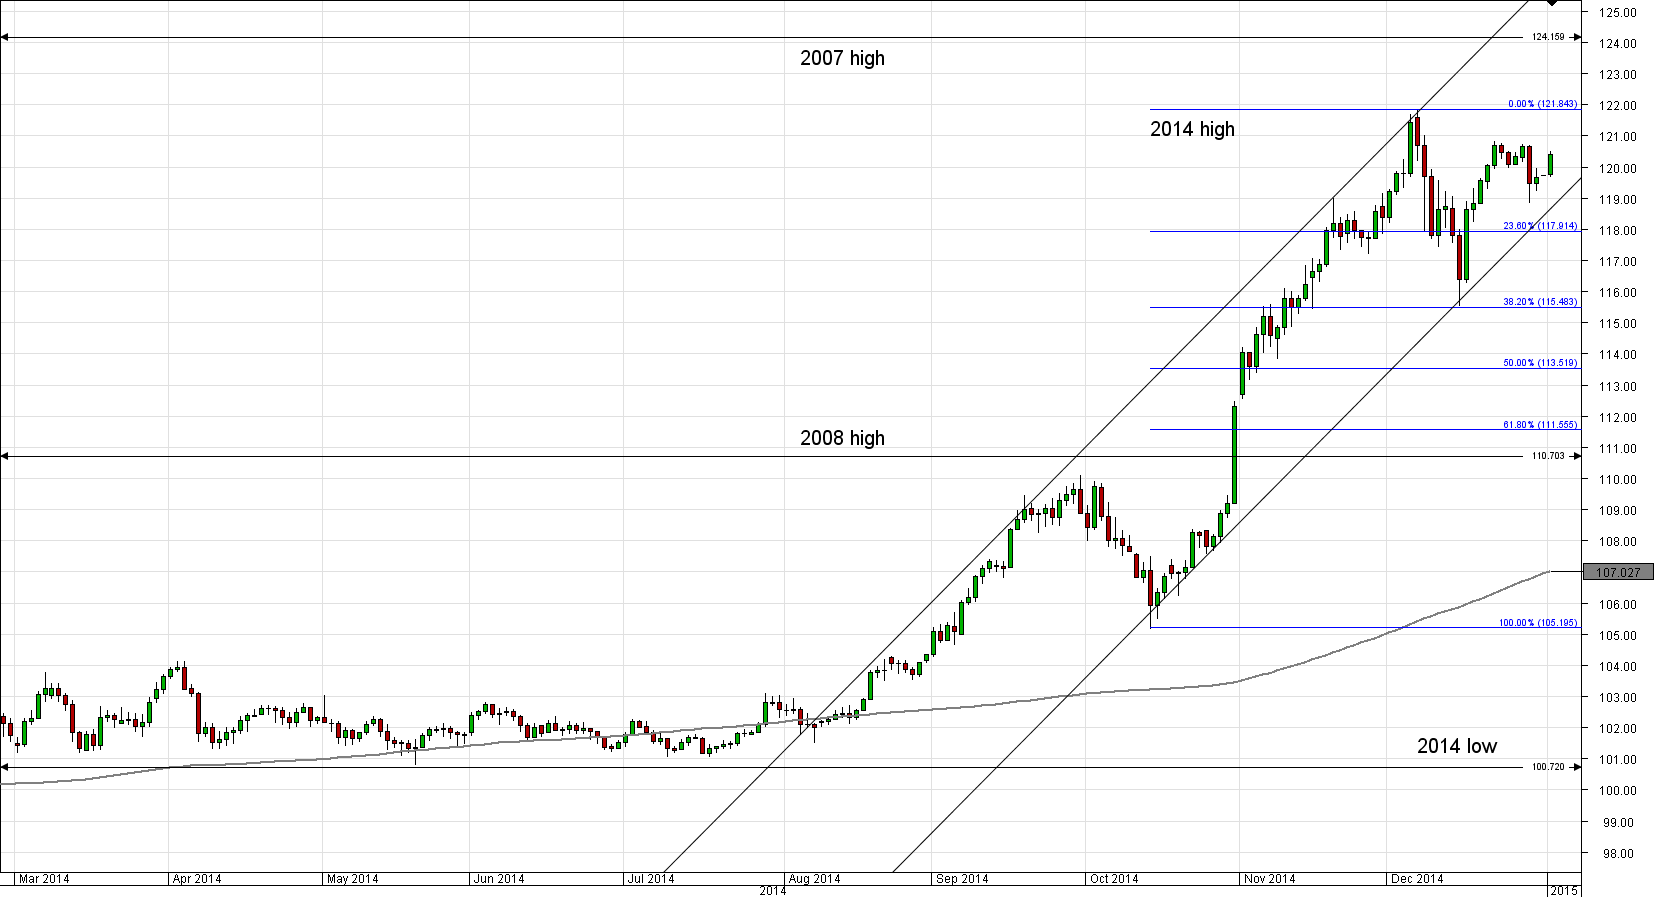The image size is (1655, 897).
Task: Select the 124.159 horizontal line value
Action: pyautogui.click(x=1548, y=37)
